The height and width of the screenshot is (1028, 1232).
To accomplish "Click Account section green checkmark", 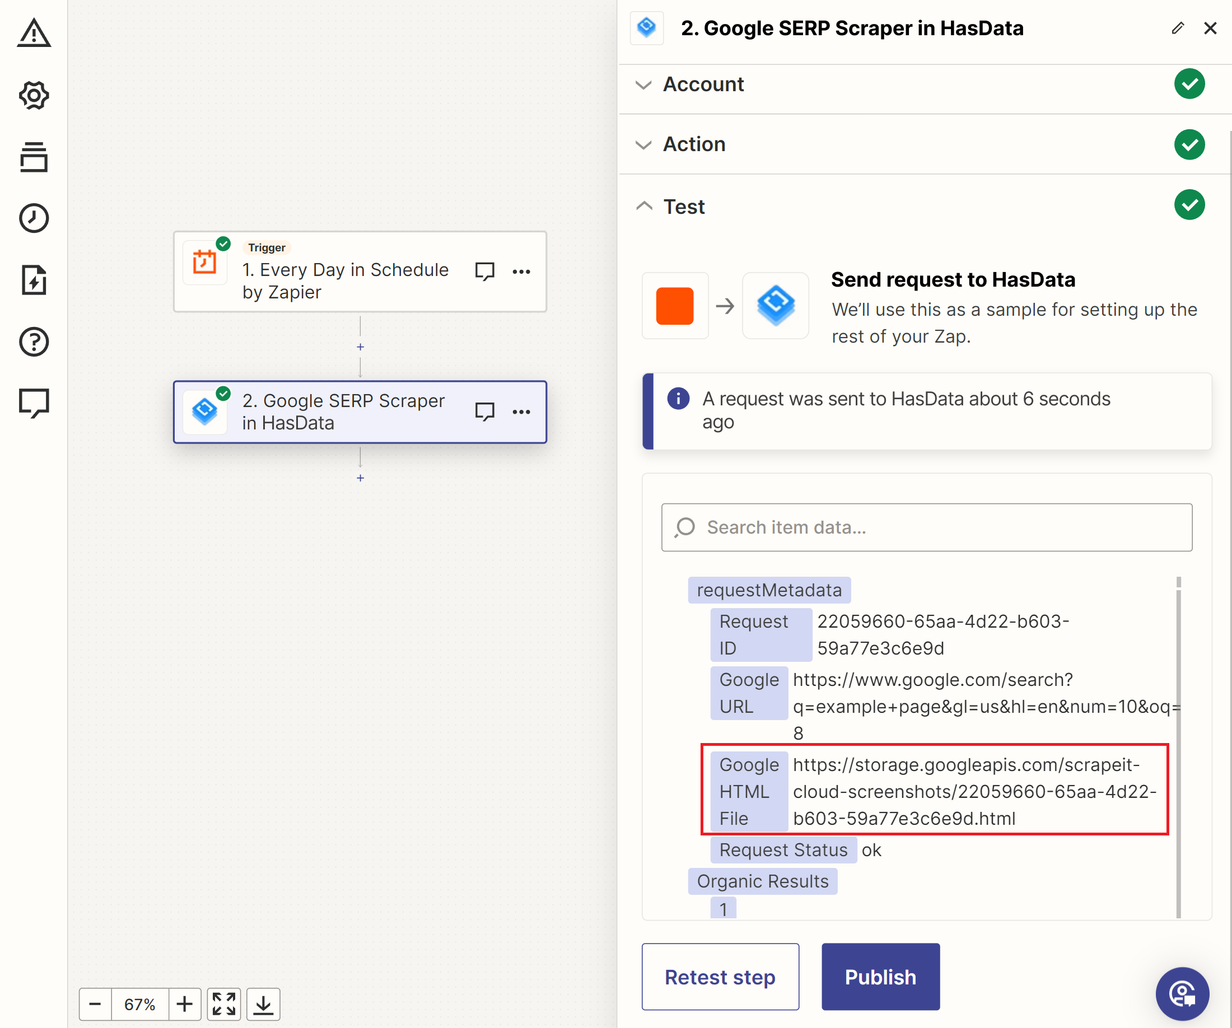I will pos(1190,84).
